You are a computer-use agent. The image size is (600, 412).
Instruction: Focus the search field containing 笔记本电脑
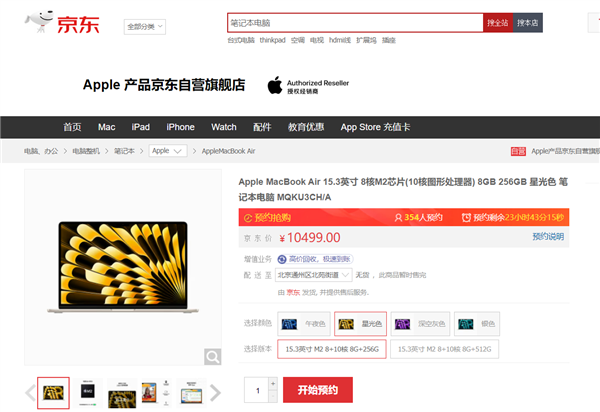coord(355,23)
